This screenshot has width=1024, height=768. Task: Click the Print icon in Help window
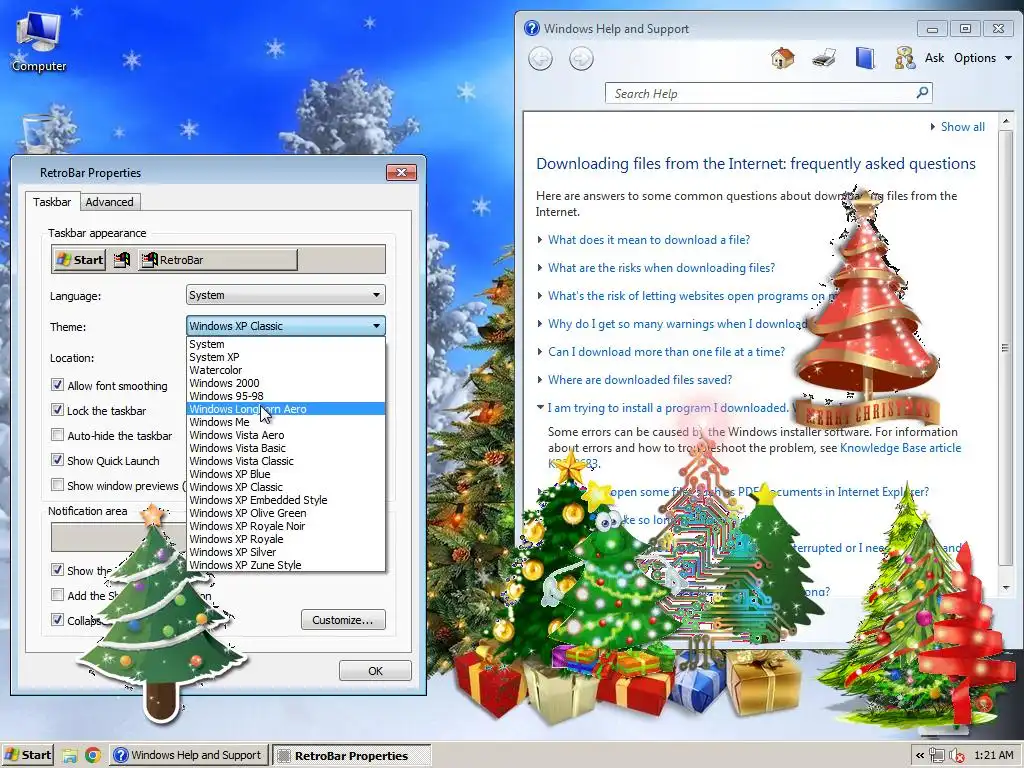(x=824, y=58)
